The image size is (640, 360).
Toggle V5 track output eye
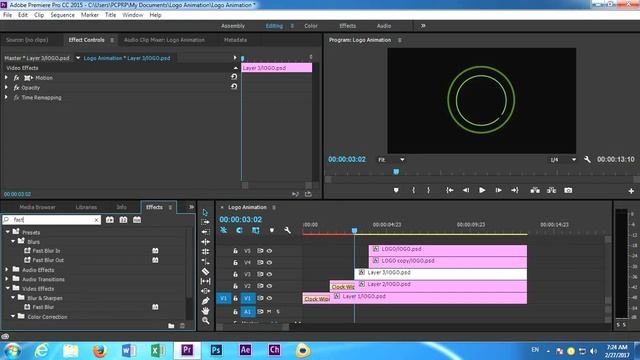269,251
